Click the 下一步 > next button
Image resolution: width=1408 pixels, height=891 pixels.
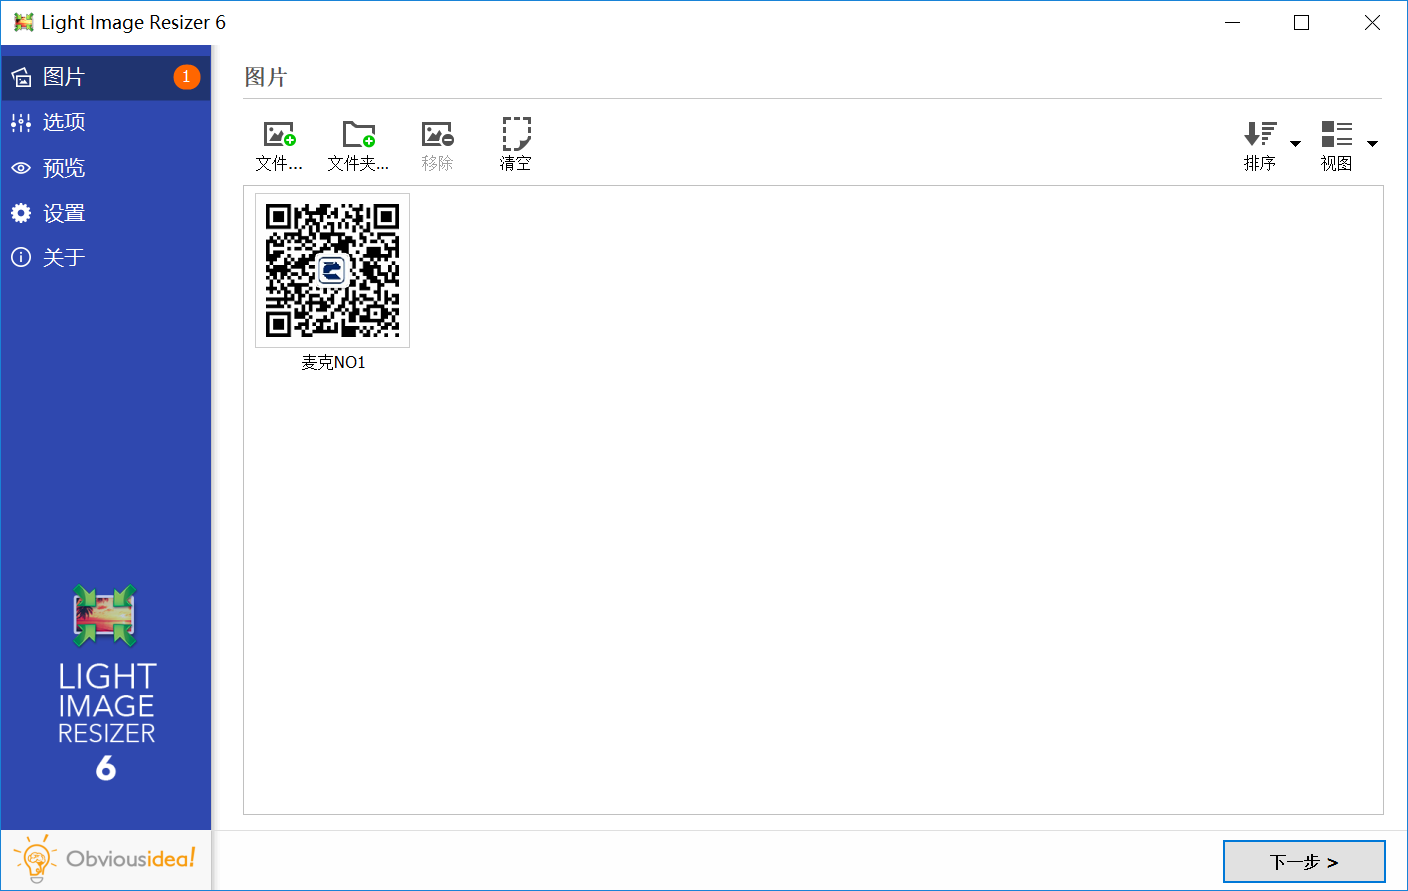tap(1304, 862)
